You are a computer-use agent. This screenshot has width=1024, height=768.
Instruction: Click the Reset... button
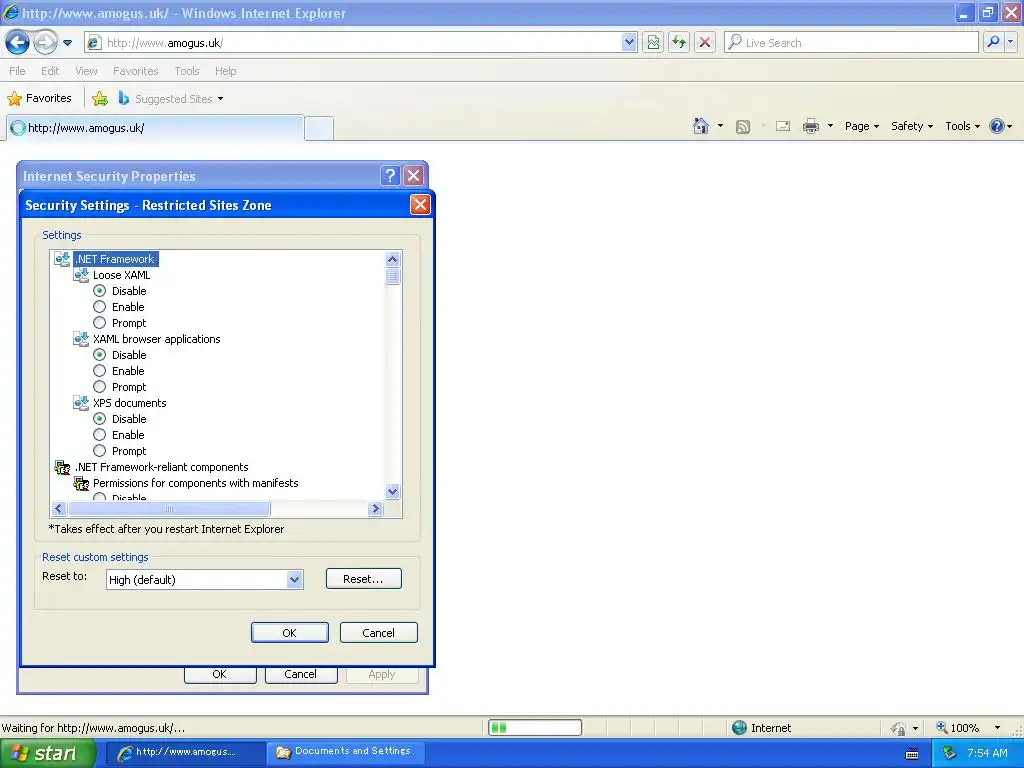tap(364, 579)
